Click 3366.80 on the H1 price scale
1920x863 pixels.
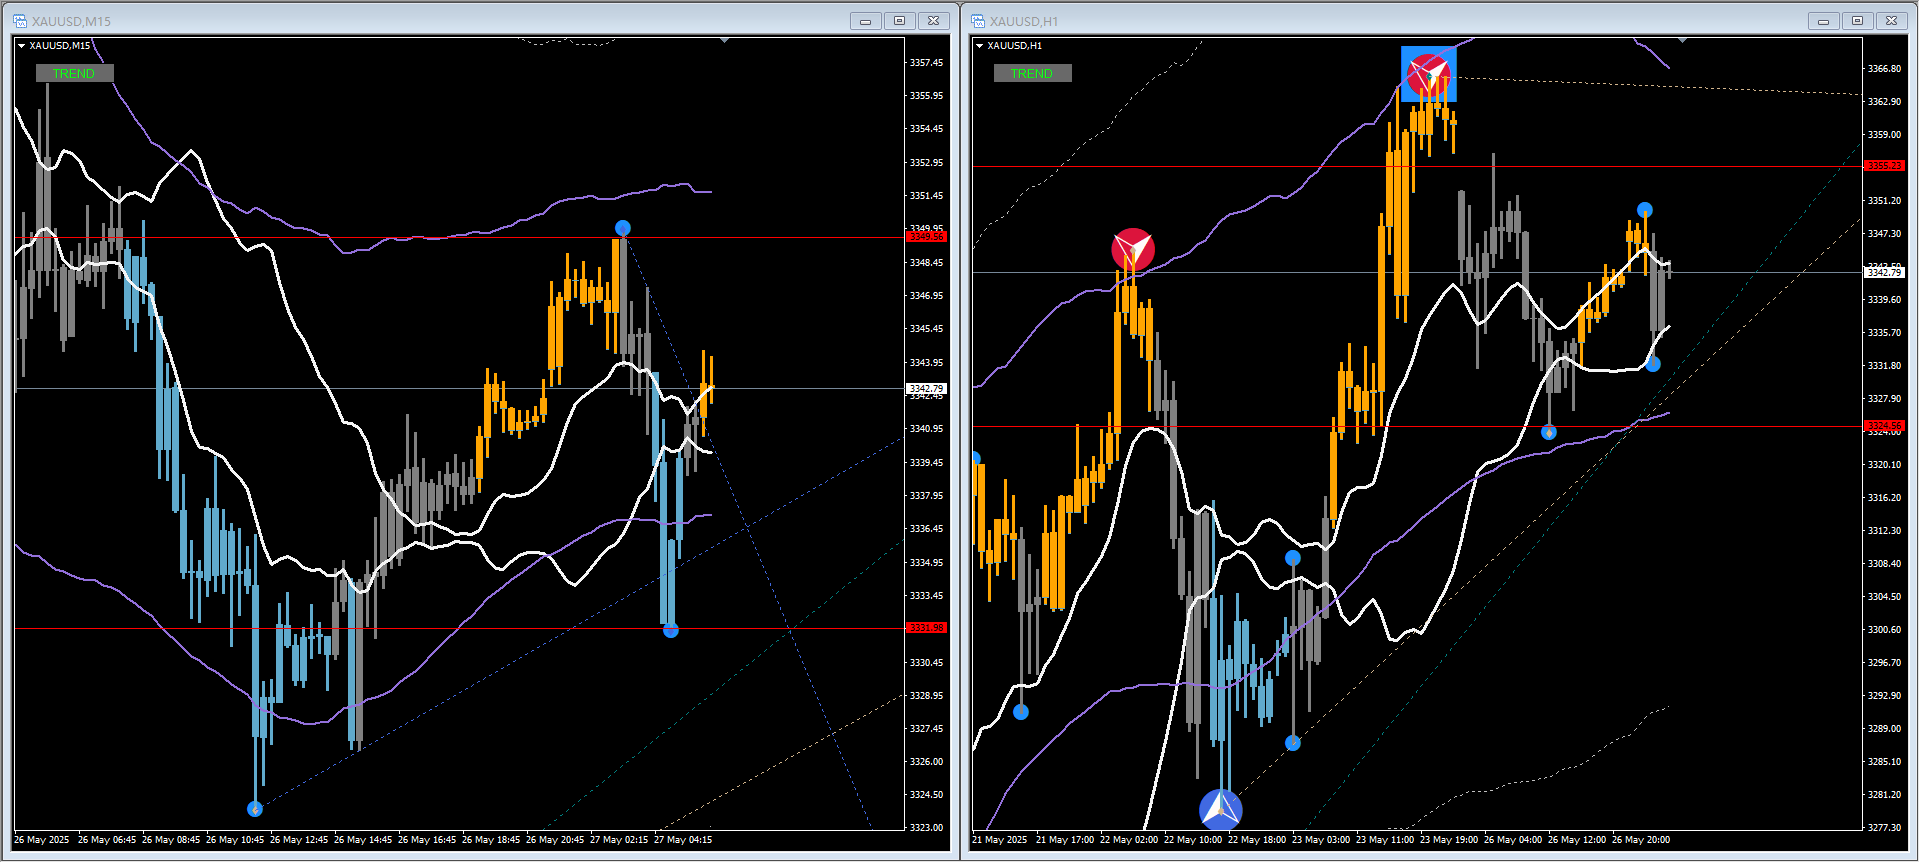[x=1885, y=69]
